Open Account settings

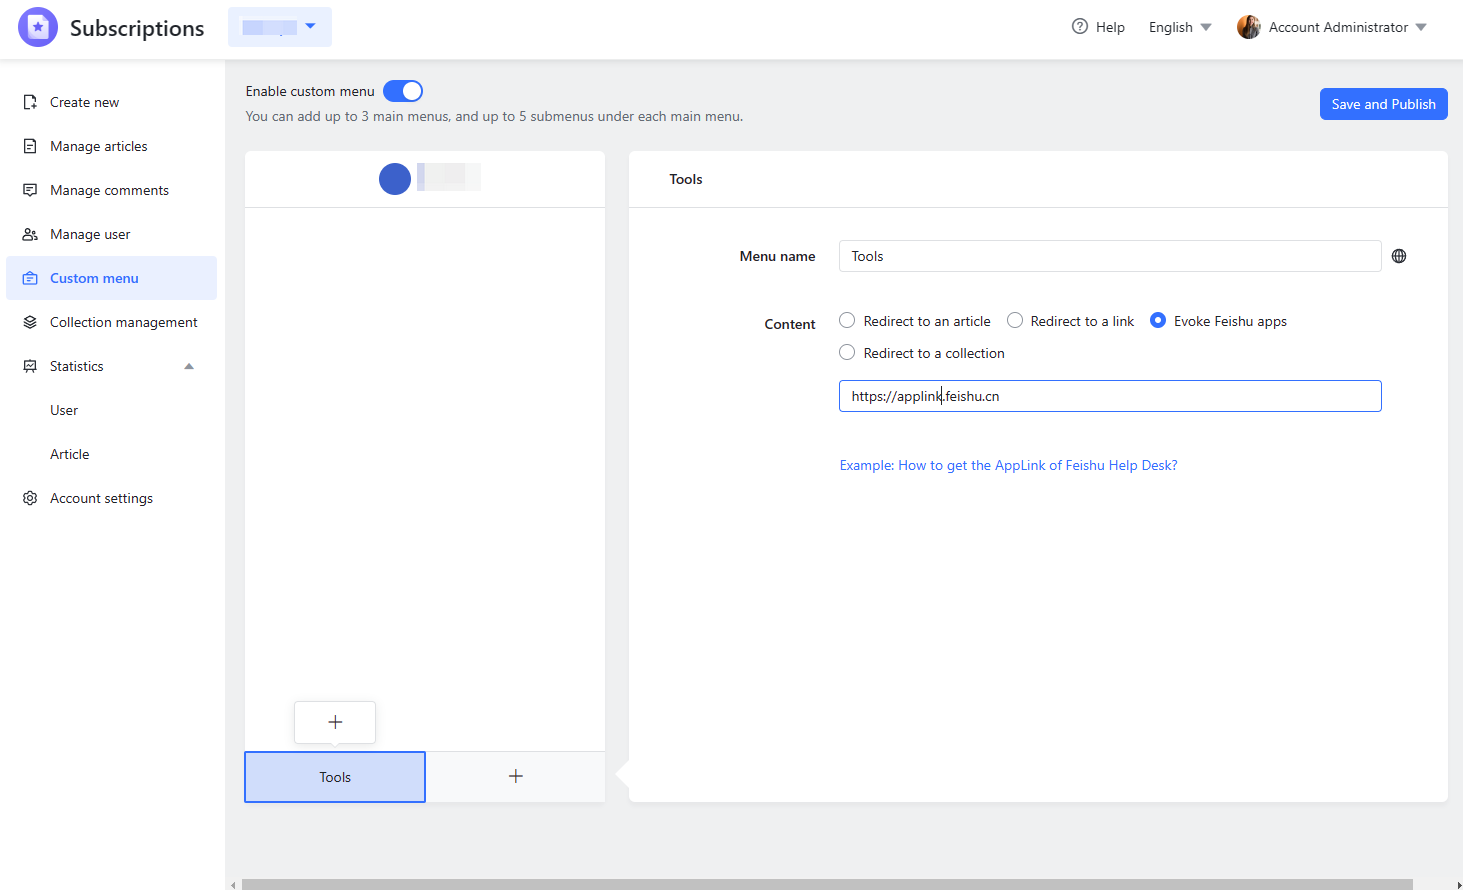click(101, 497)
